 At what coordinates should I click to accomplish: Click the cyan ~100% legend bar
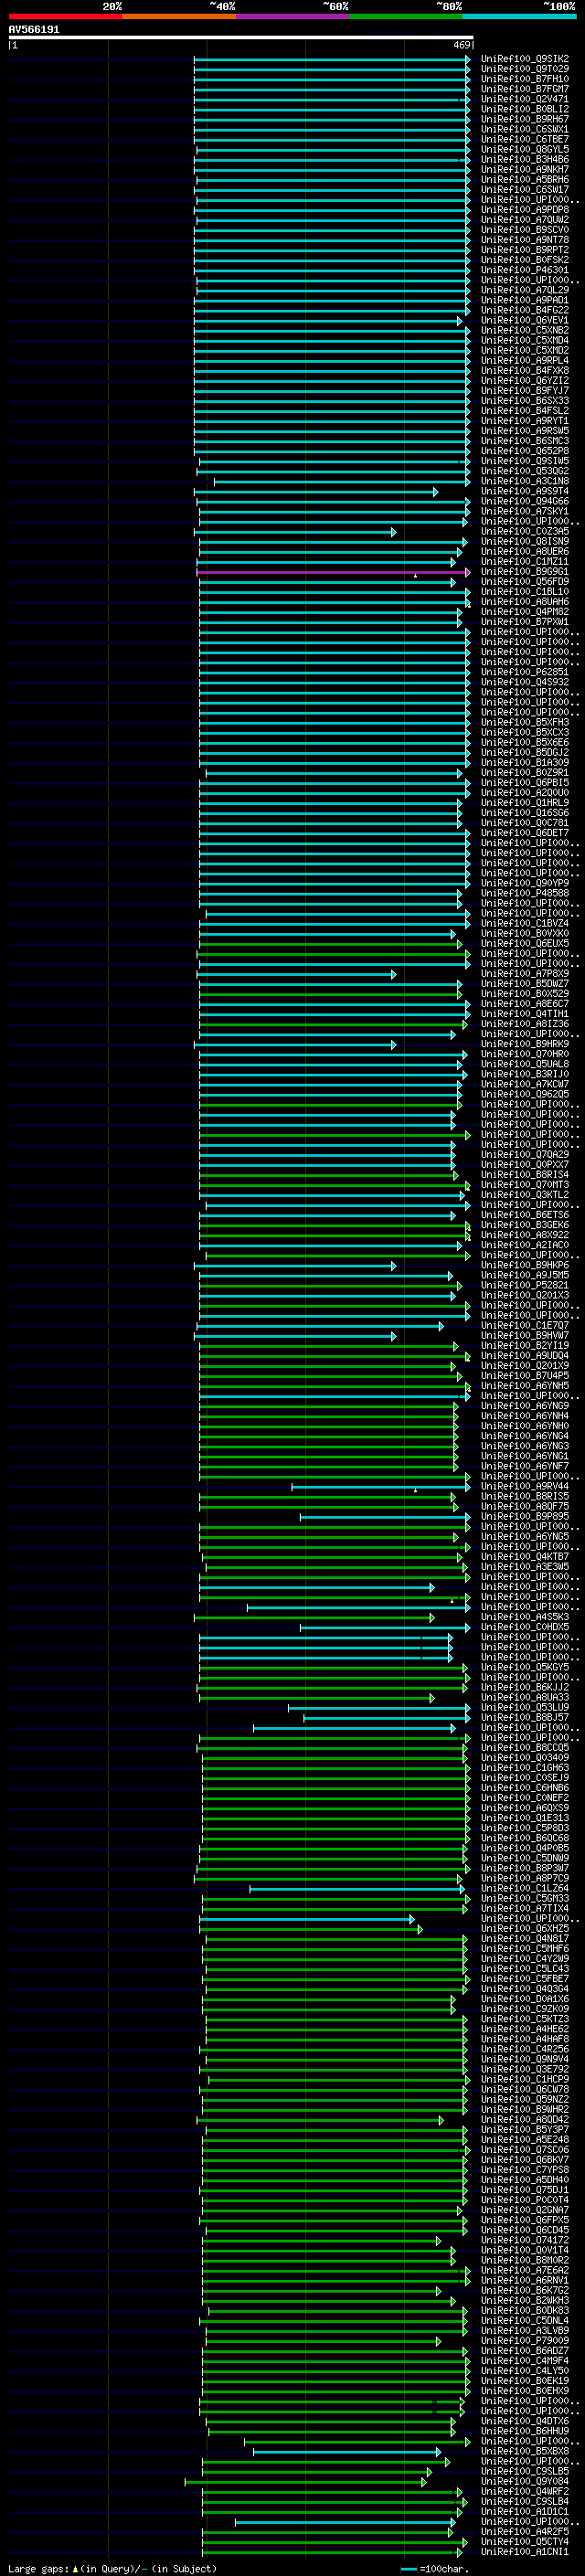point(520,16)
